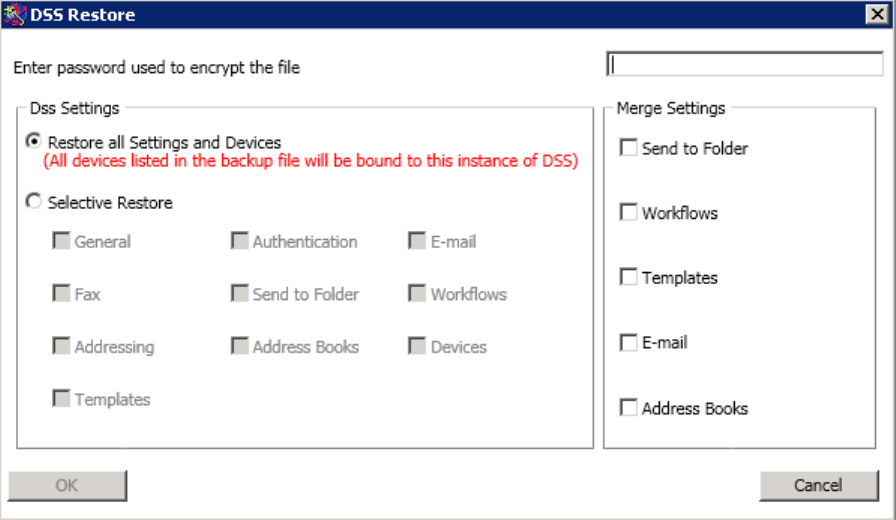This screenshot has height=520, width=896.
Task: Check the General selective restore checkbox
Action: click(61, 241)
